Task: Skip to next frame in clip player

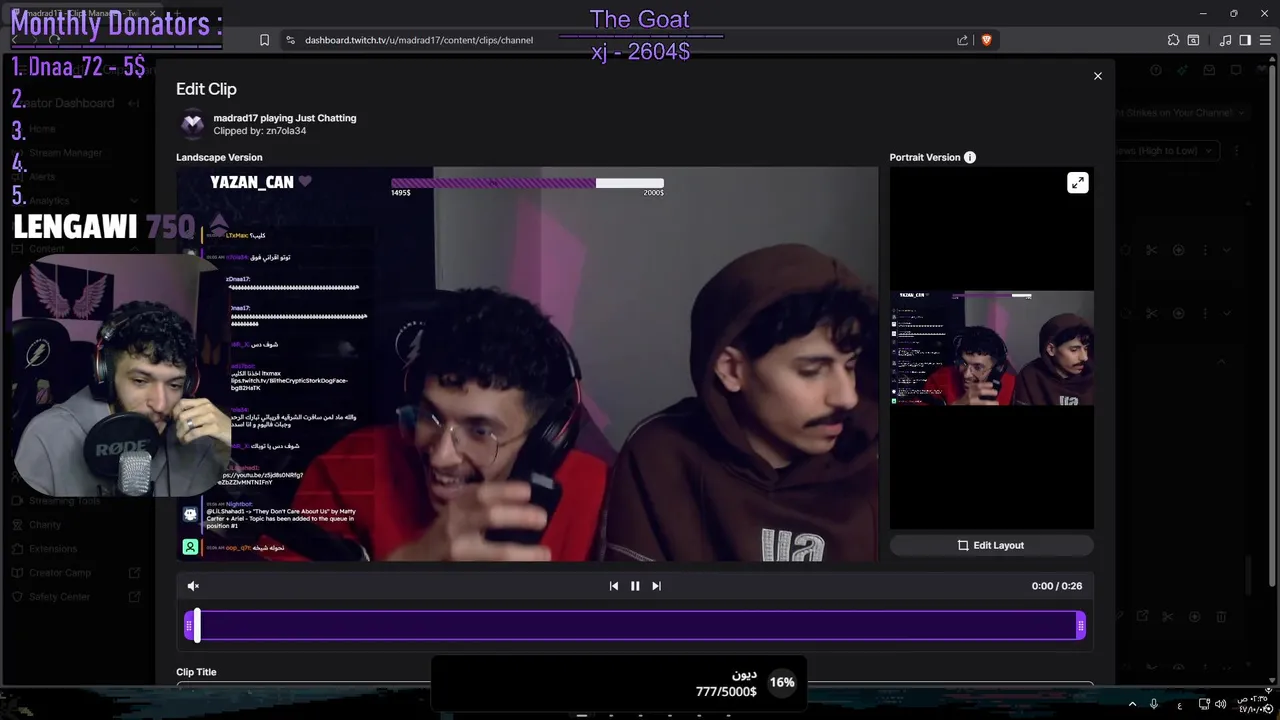Action: point(656,586)
